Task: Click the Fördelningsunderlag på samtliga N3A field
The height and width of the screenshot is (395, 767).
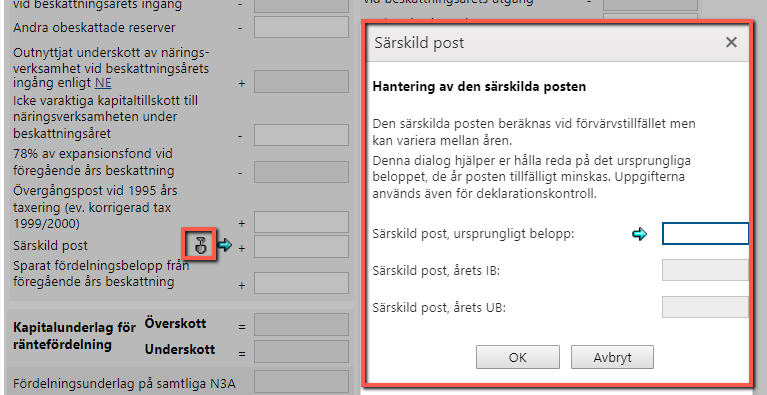Action: 301,382
